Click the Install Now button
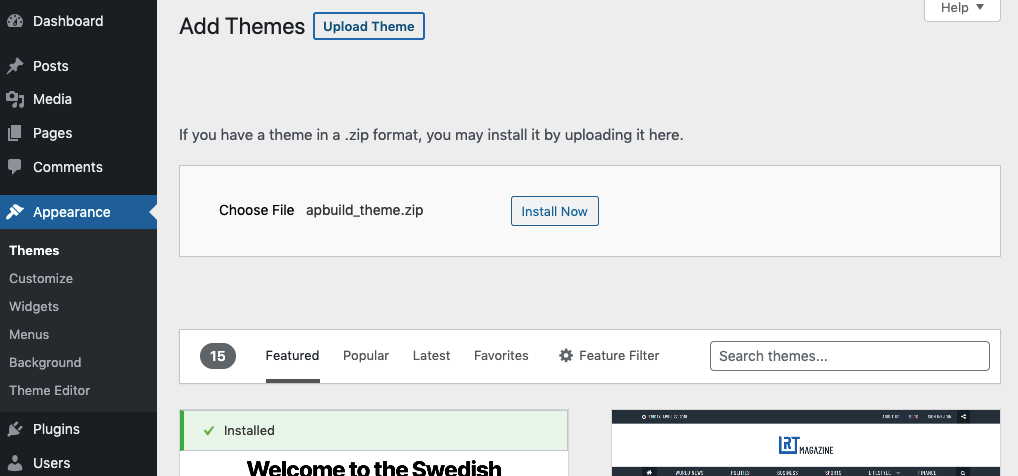Screen dimensions: 1018x476 (x=554, y=211)
